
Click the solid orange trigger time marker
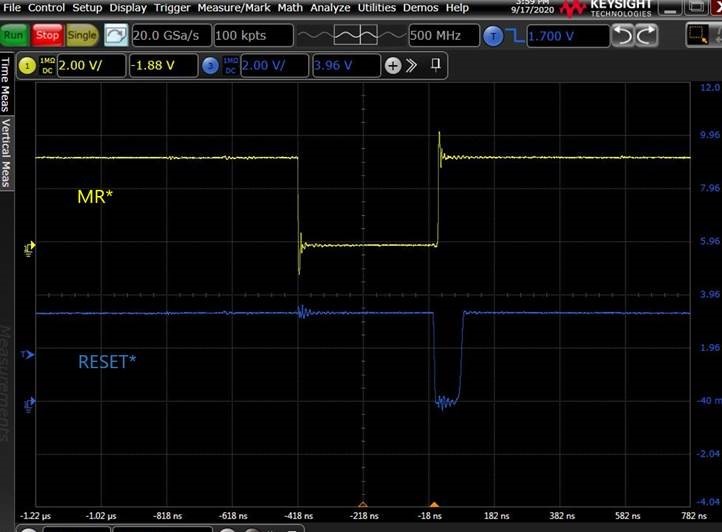(x=434, y=504)
